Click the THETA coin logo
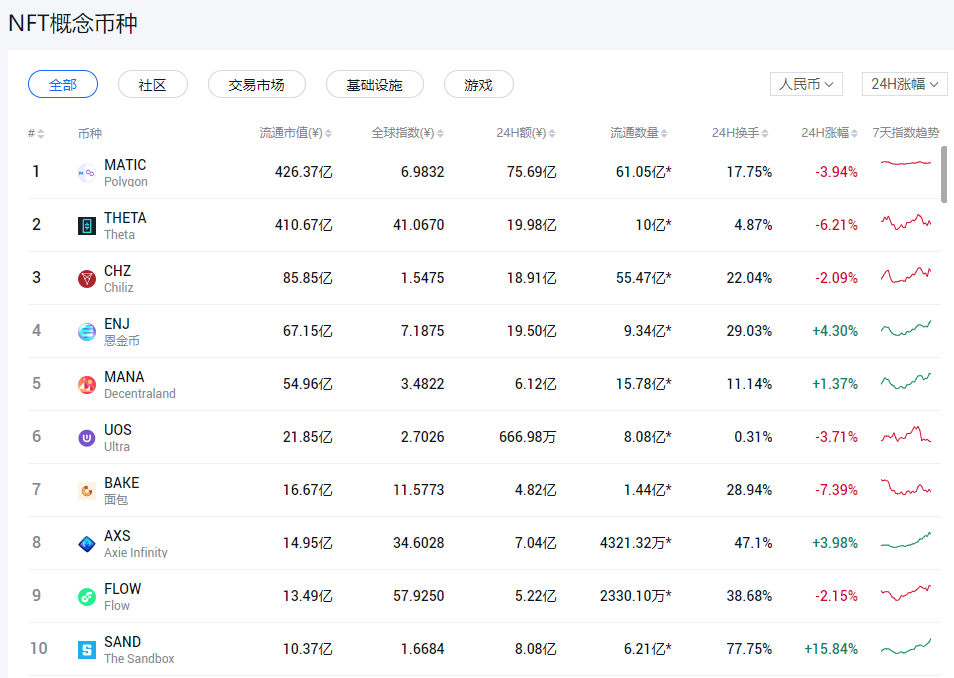 click(x=87, y=226)
